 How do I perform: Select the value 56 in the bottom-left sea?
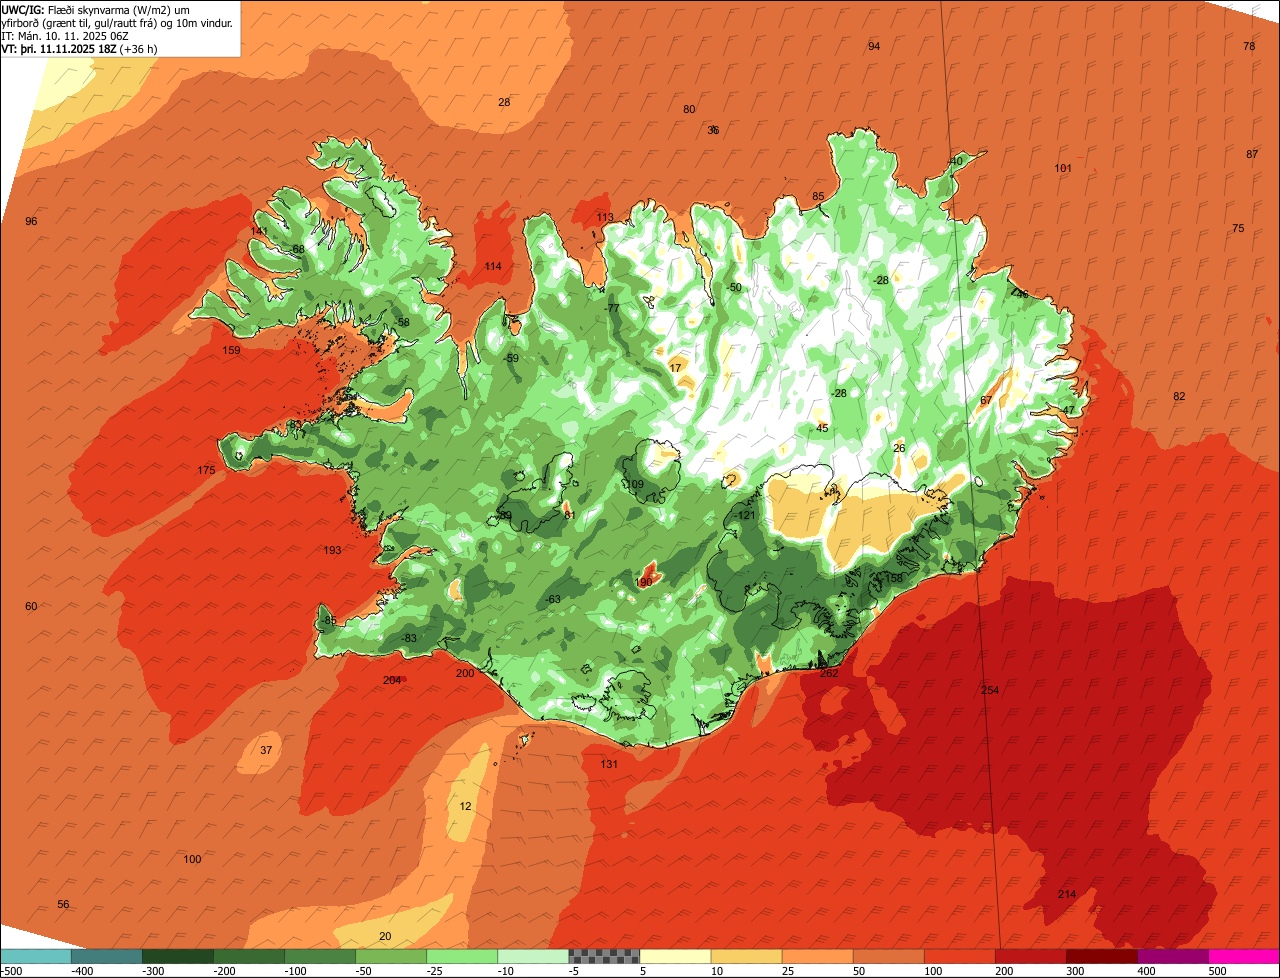tap(63, 904)
